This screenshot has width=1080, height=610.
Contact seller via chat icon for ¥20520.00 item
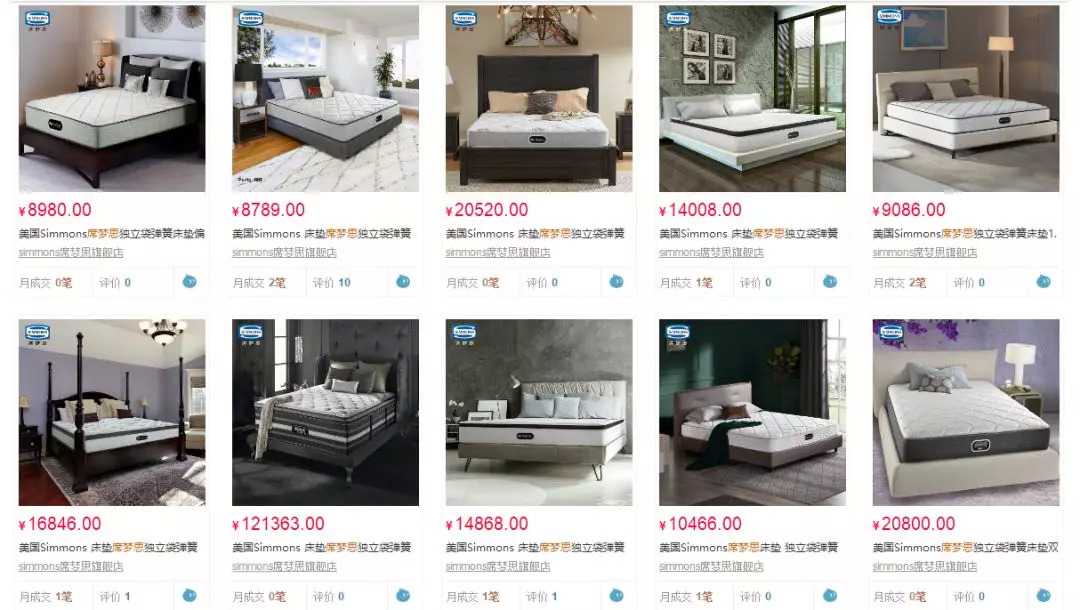(x=616, y=282)
